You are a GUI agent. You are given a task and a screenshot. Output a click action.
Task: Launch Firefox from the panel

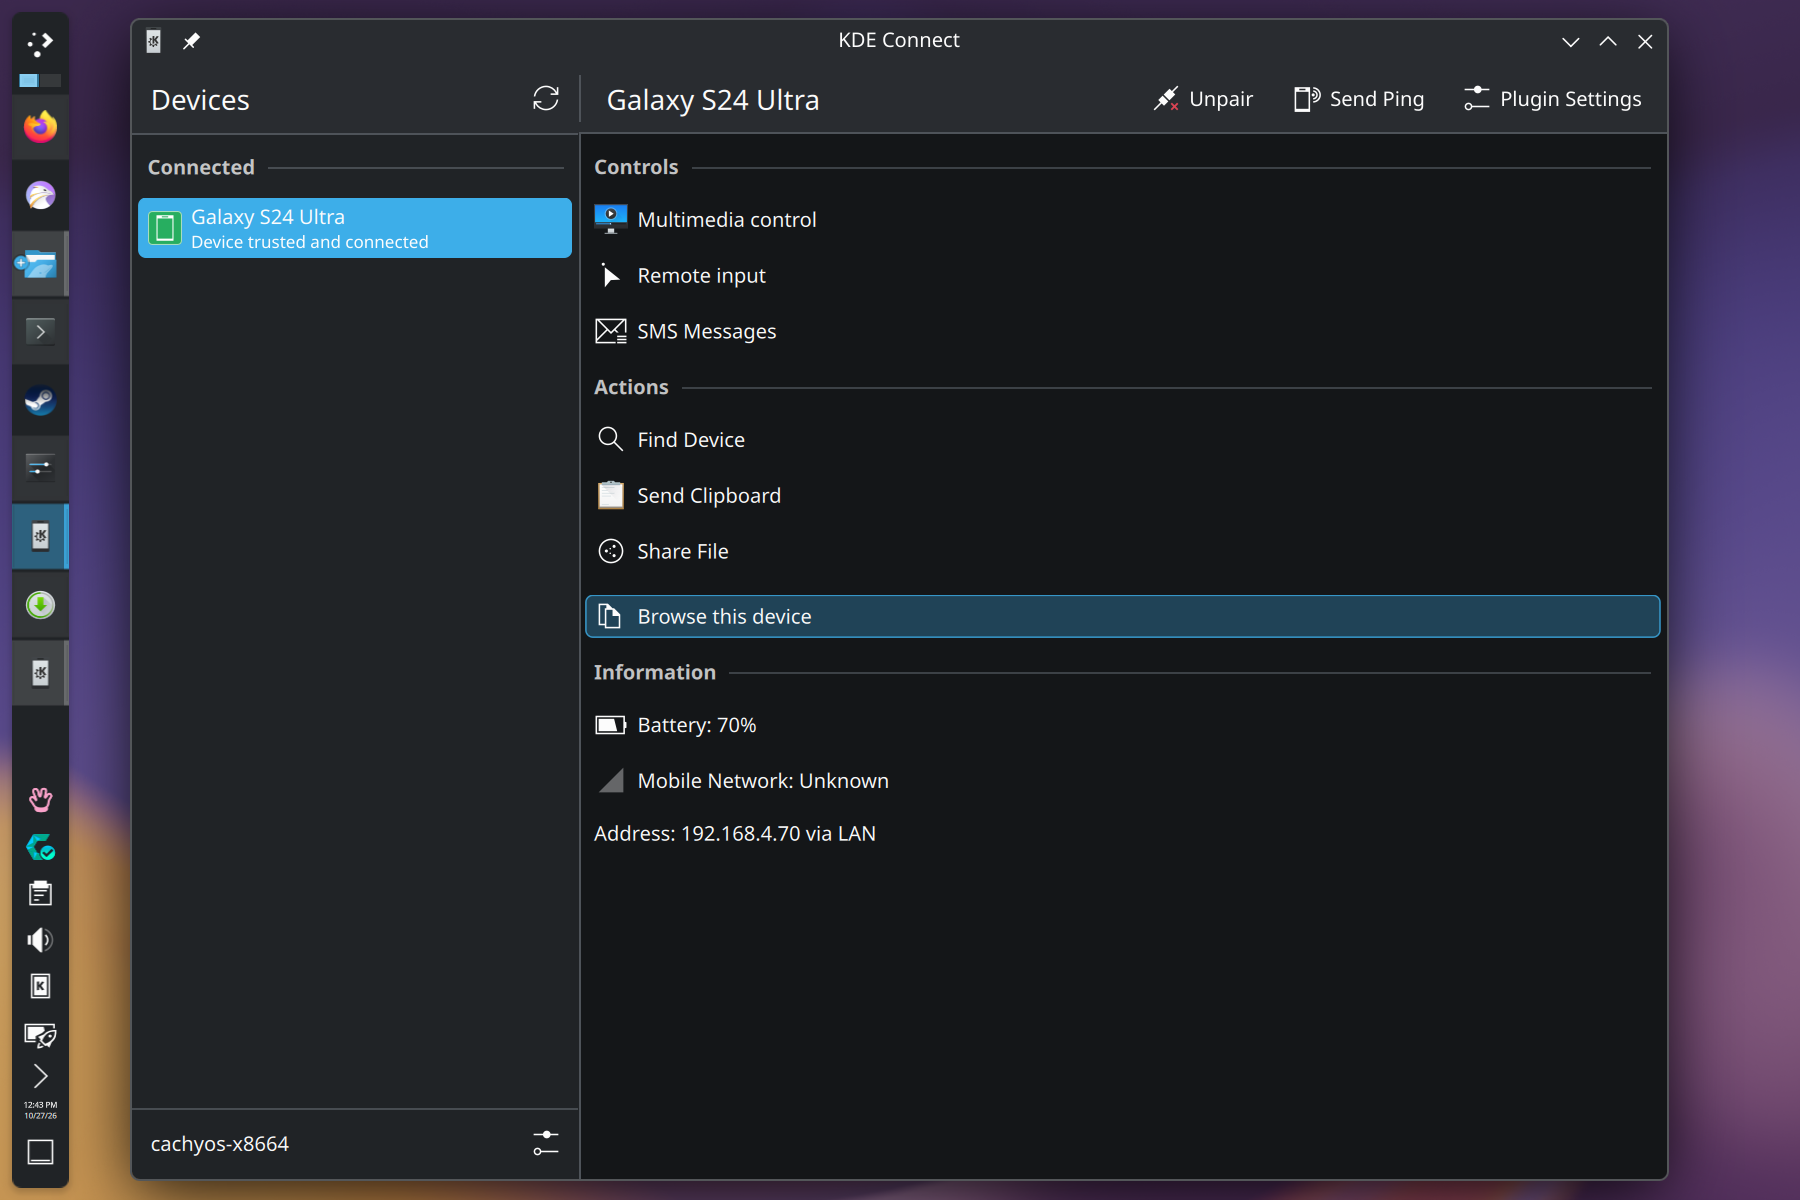[40, 127]
